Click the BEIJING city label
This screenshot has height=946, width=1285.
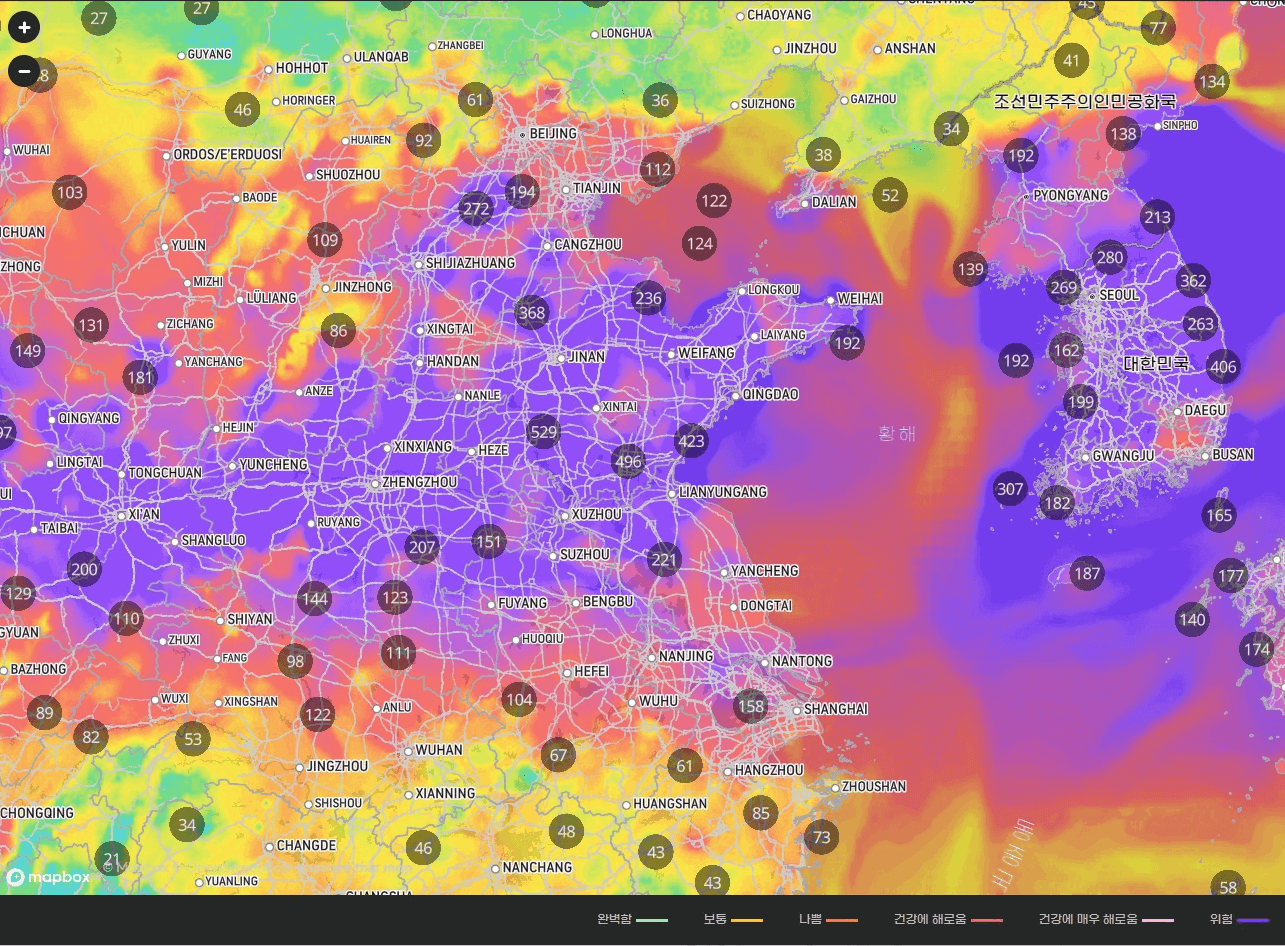553,133
